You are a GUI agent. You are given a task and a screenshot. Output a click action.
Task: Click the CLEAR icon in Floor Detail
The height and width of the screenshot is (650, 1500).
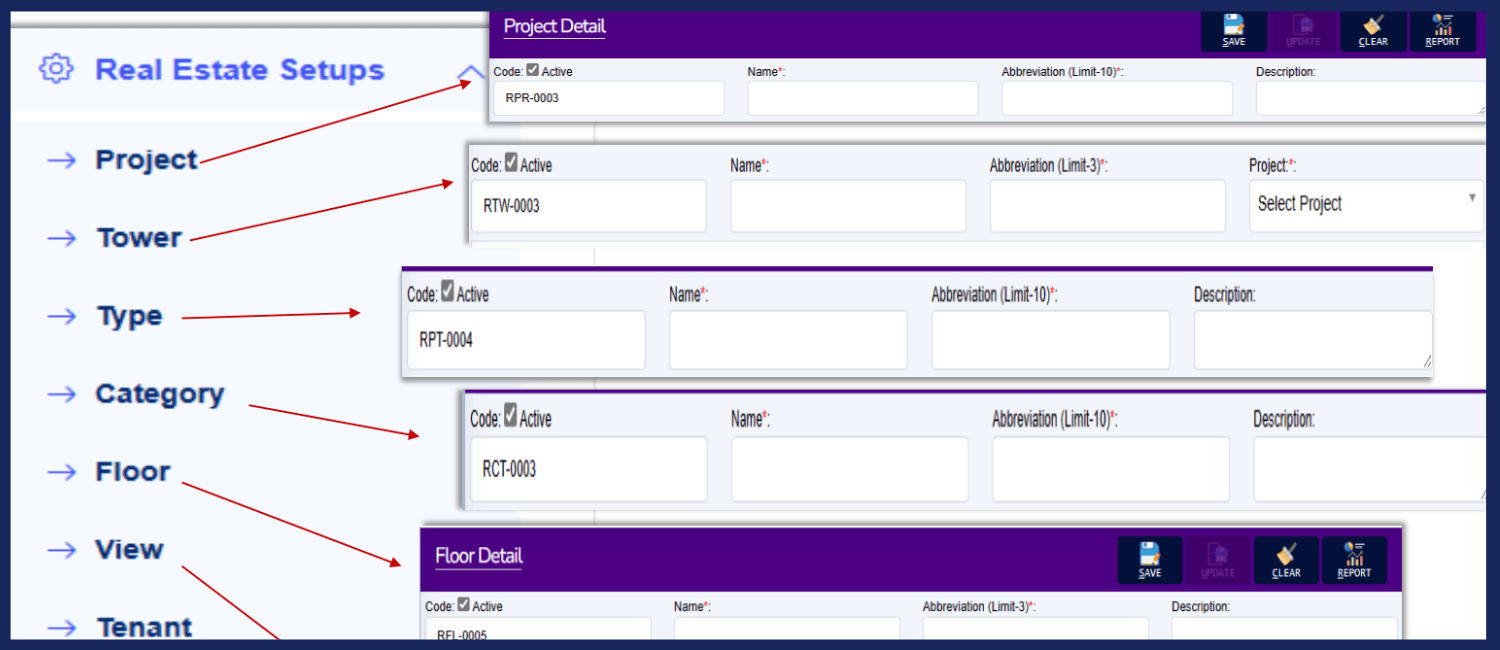1286,559
